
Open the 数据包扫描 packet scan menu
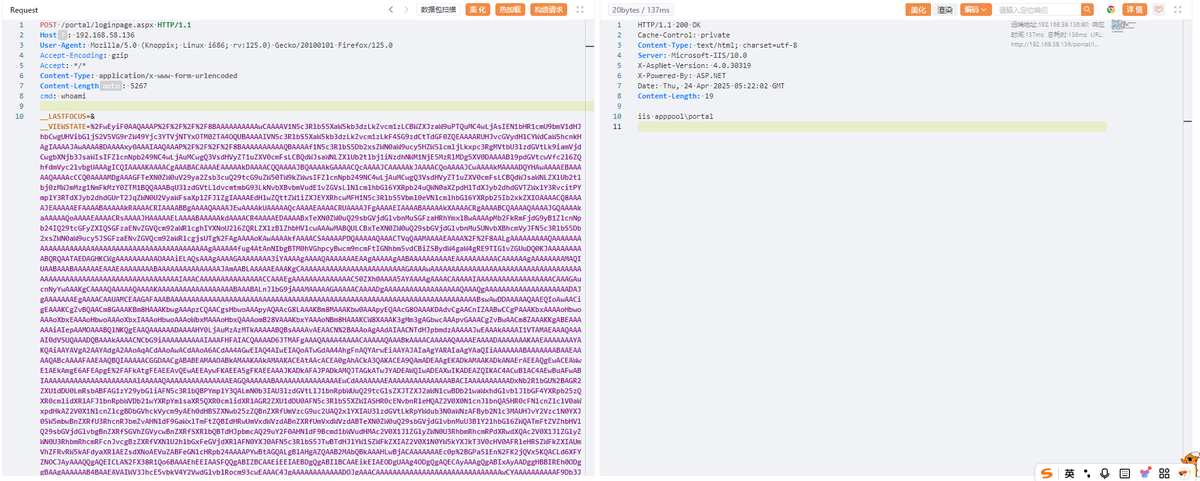tap(438, 9)
